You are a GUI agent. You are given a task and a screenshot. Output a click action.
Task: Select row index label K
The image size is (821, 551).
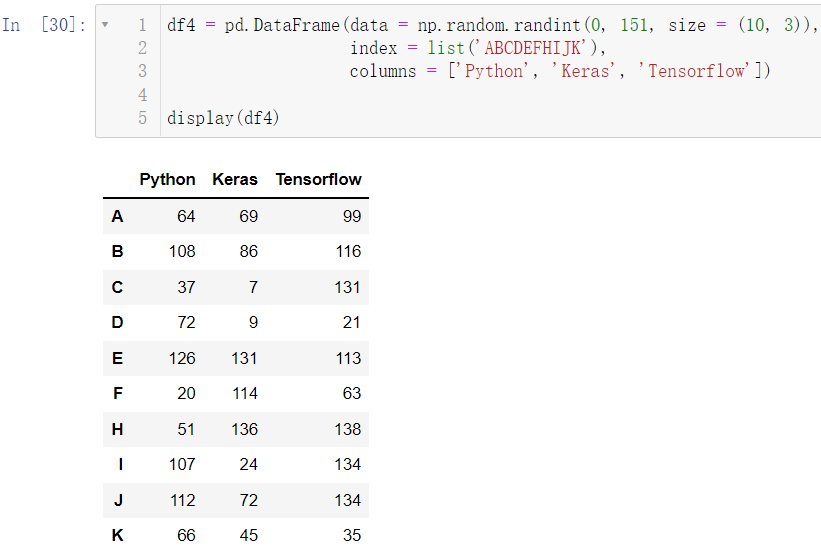tap(117, 535)
